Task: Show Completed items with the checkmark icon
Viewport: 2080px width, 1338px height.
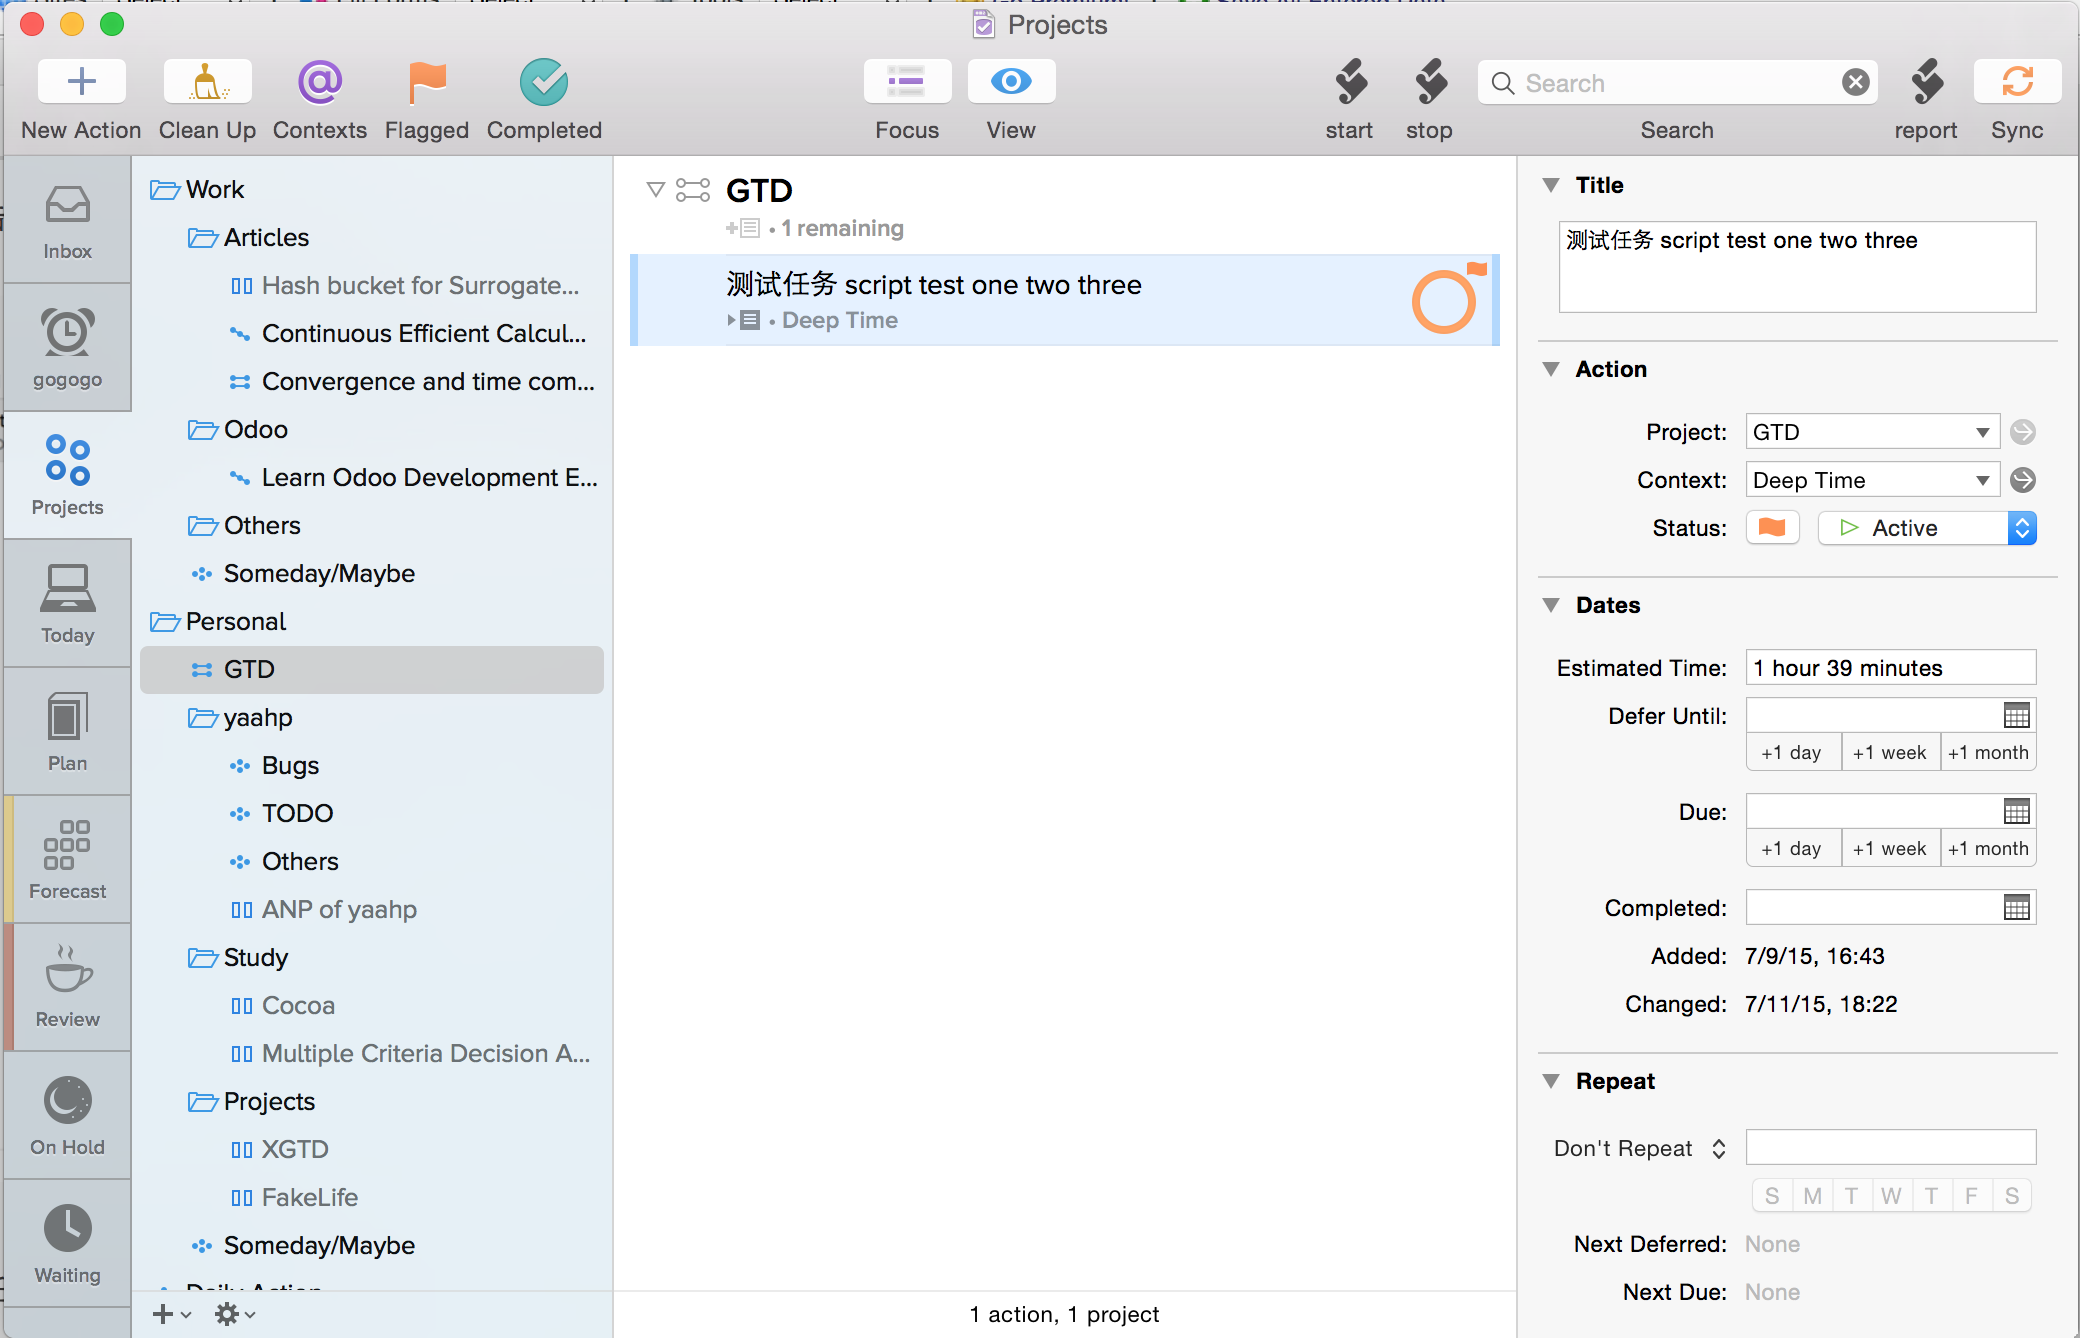Action: (x=544, y=82)
